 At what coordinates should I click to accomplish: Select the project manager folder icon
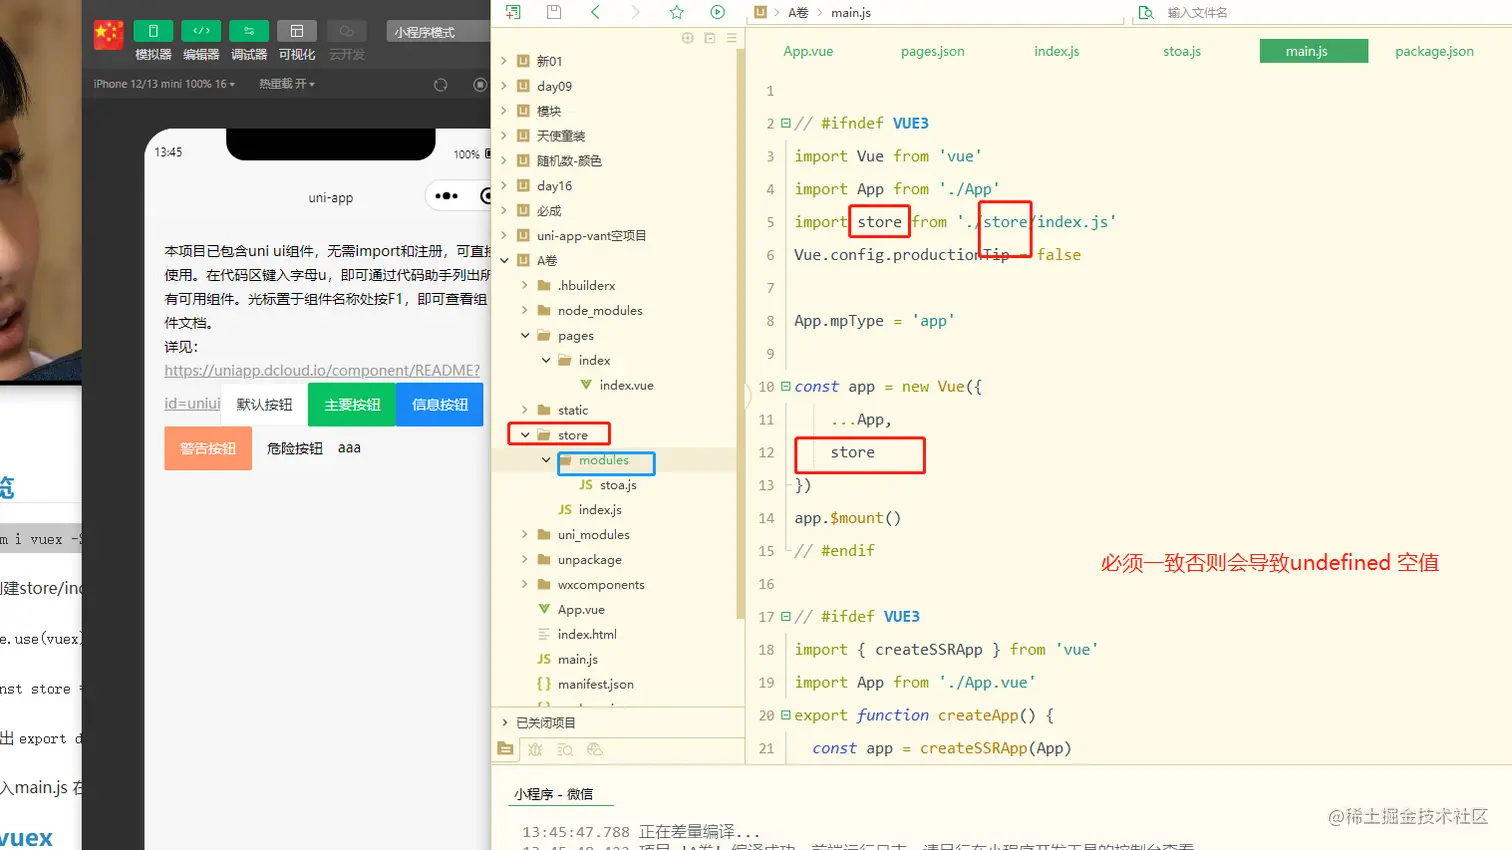505,749
